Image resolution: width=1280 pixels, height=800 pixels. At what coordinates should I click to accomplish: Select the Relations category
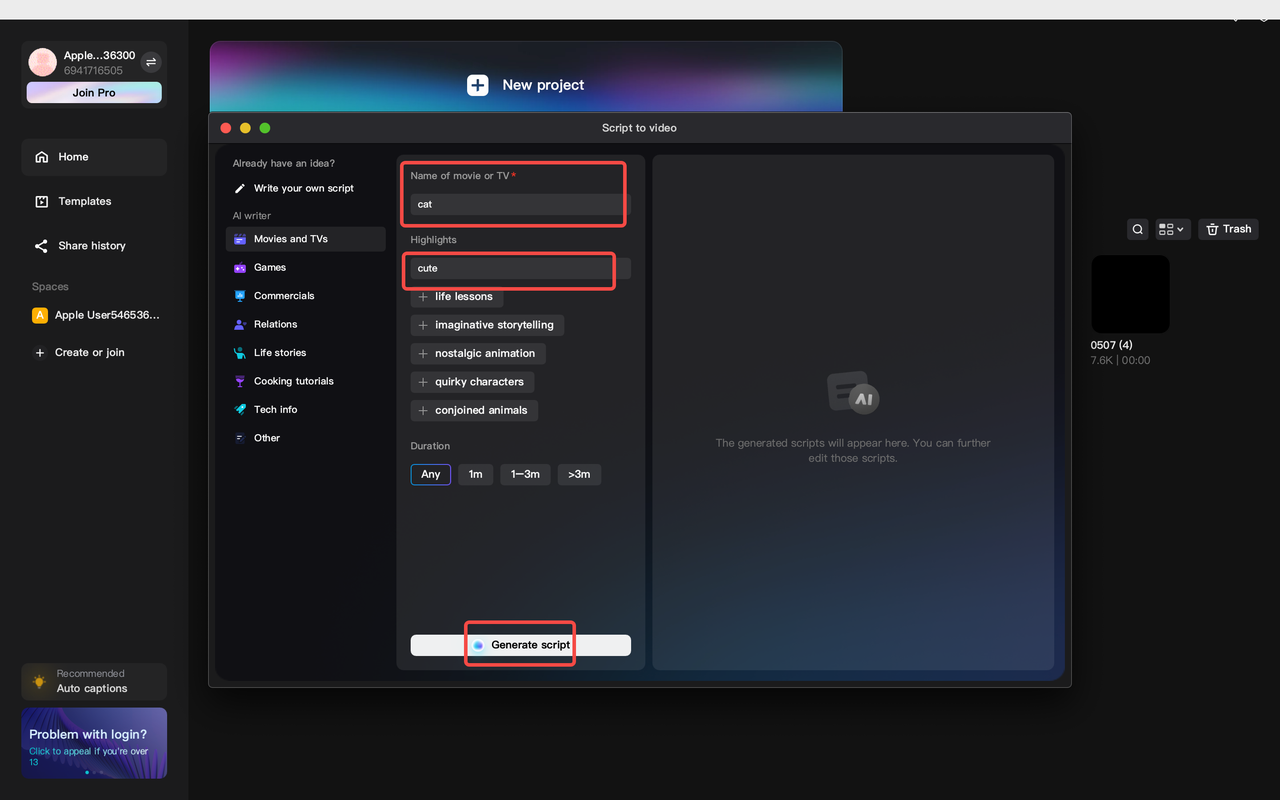275,324
